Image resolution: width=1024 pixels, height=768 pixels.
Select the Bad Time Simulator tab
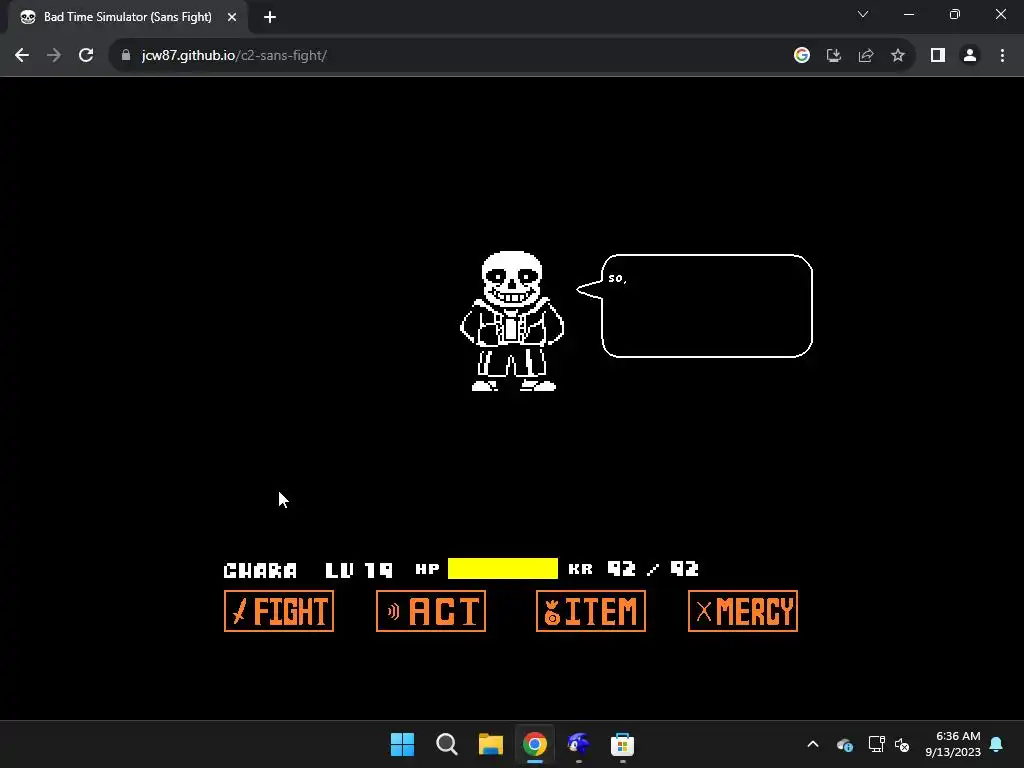coord(127,17)
